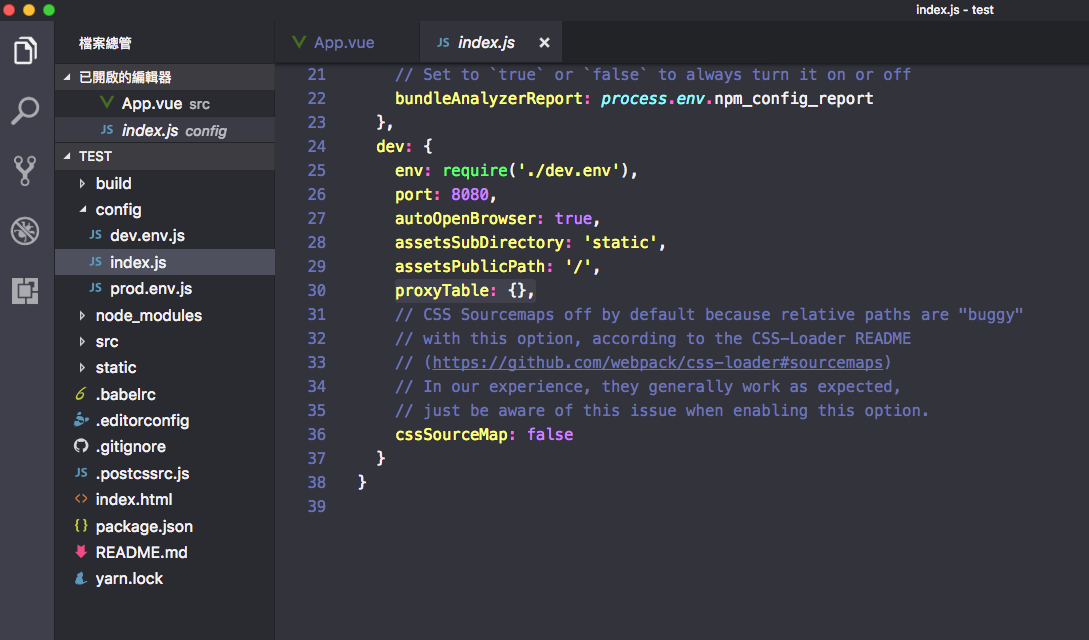The height and width of the screenshot is (640, 1089).
Task: Open the Explorer view in activity bar
Action: click(x=26, y=50)
